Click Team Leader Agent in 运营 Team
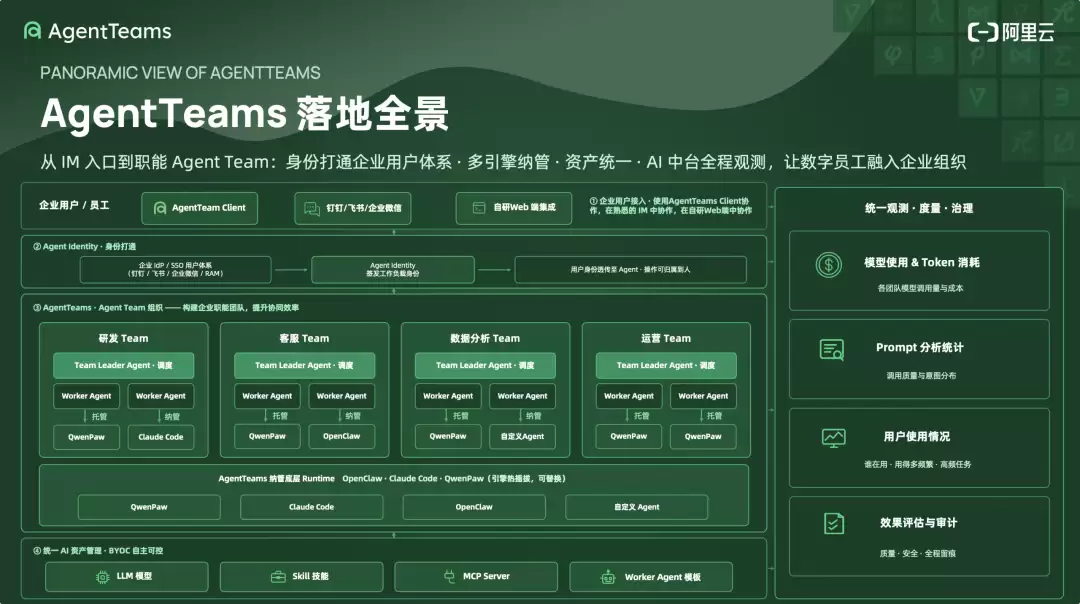The height and width of the screenshot is (604, 1080). (666, 366)
